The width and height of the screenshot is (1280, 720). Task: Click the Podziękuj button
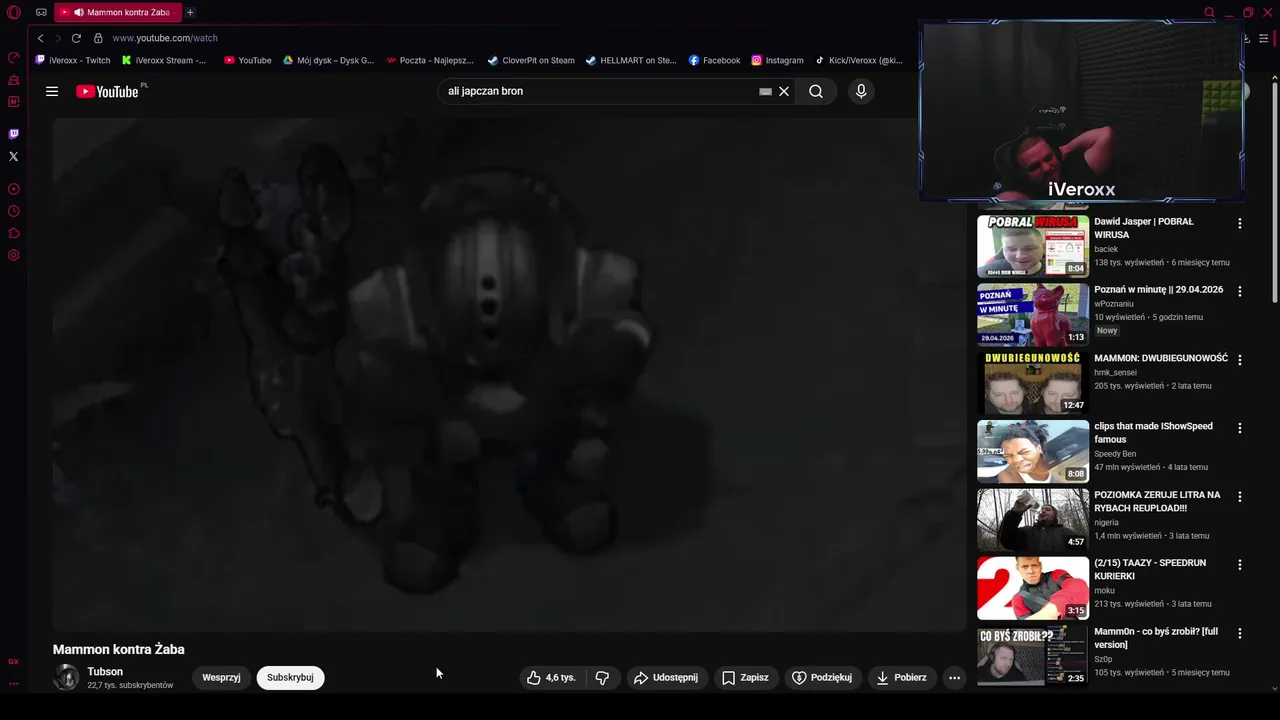[x=822, y=677]
